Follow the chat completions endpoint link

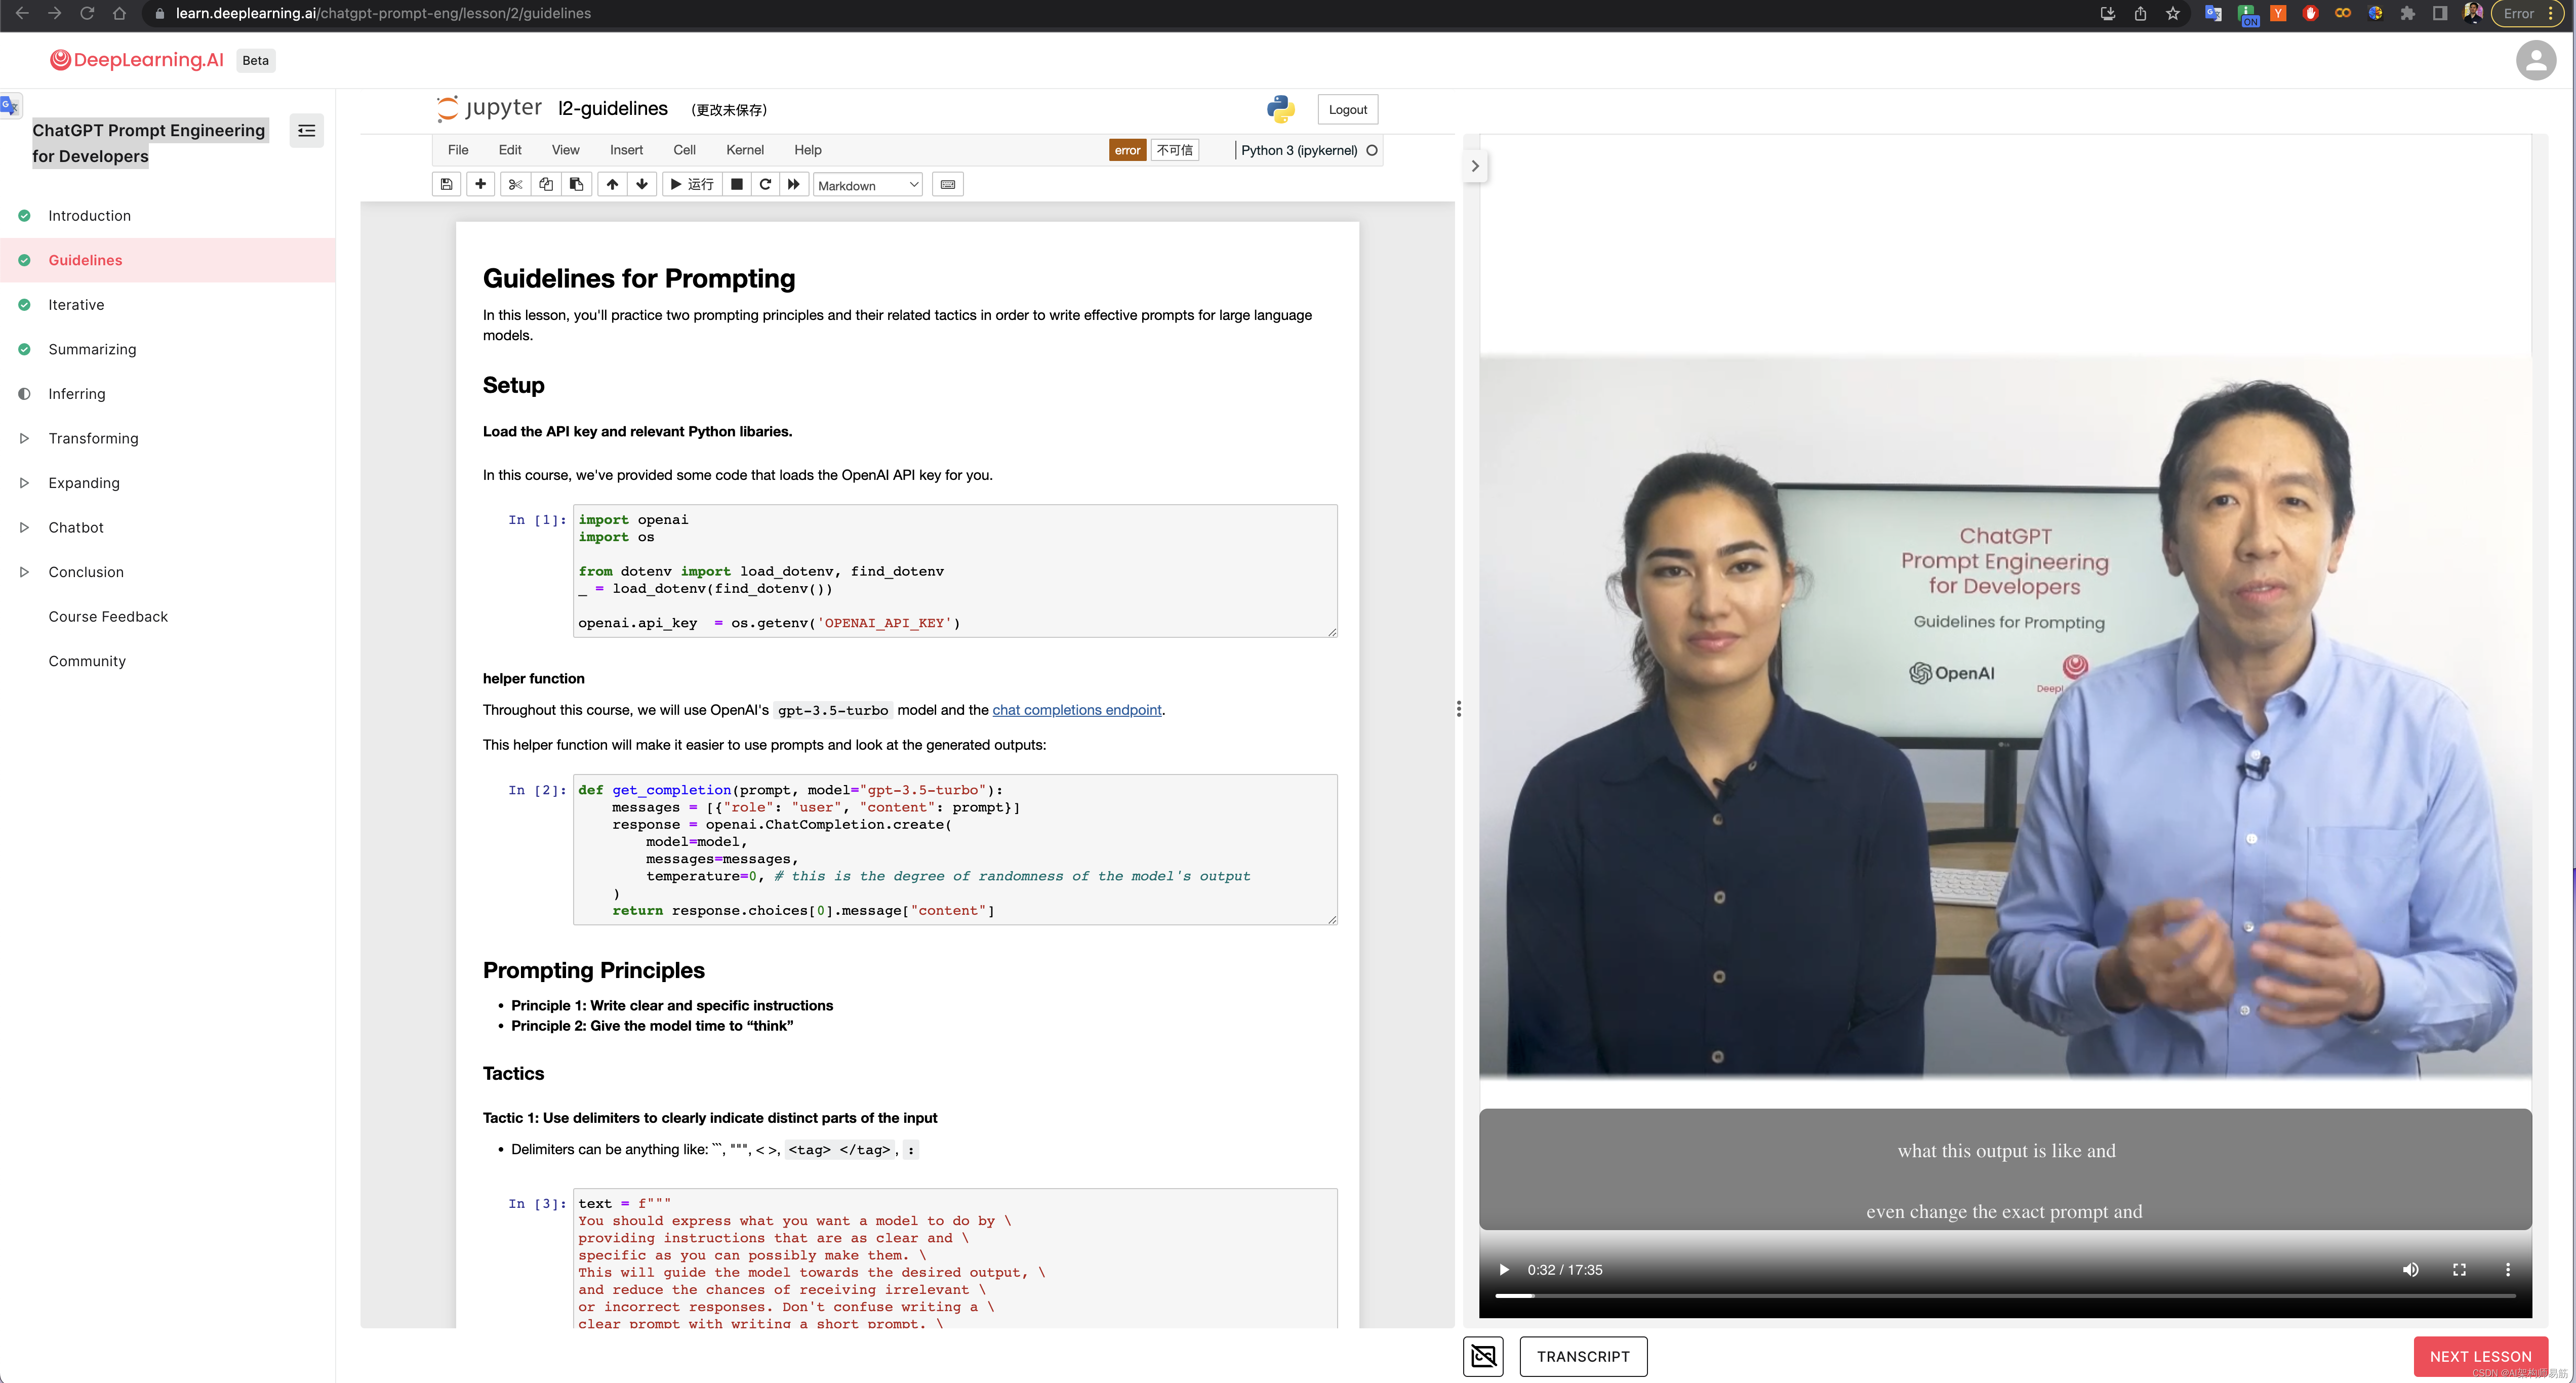click(1076, 710)
